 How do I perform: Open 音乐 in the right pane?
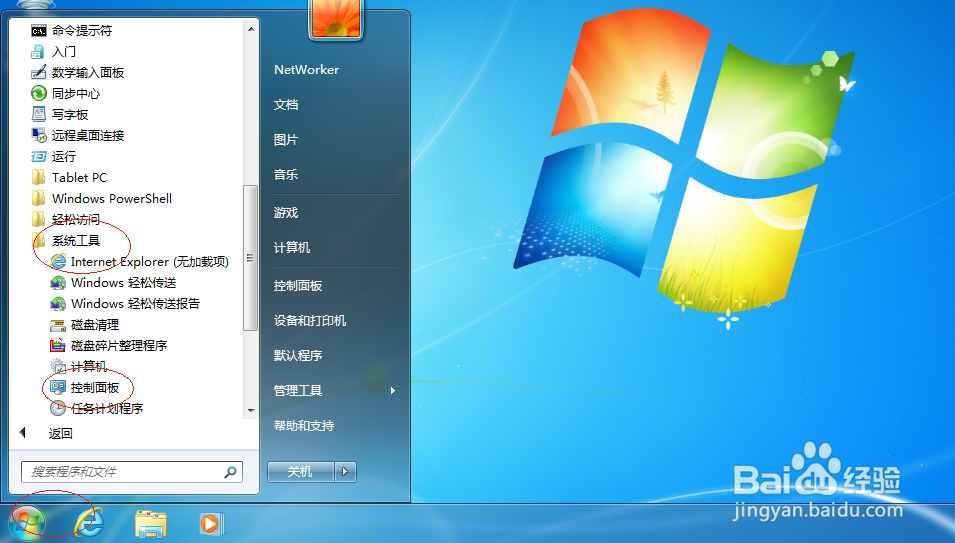286,175
